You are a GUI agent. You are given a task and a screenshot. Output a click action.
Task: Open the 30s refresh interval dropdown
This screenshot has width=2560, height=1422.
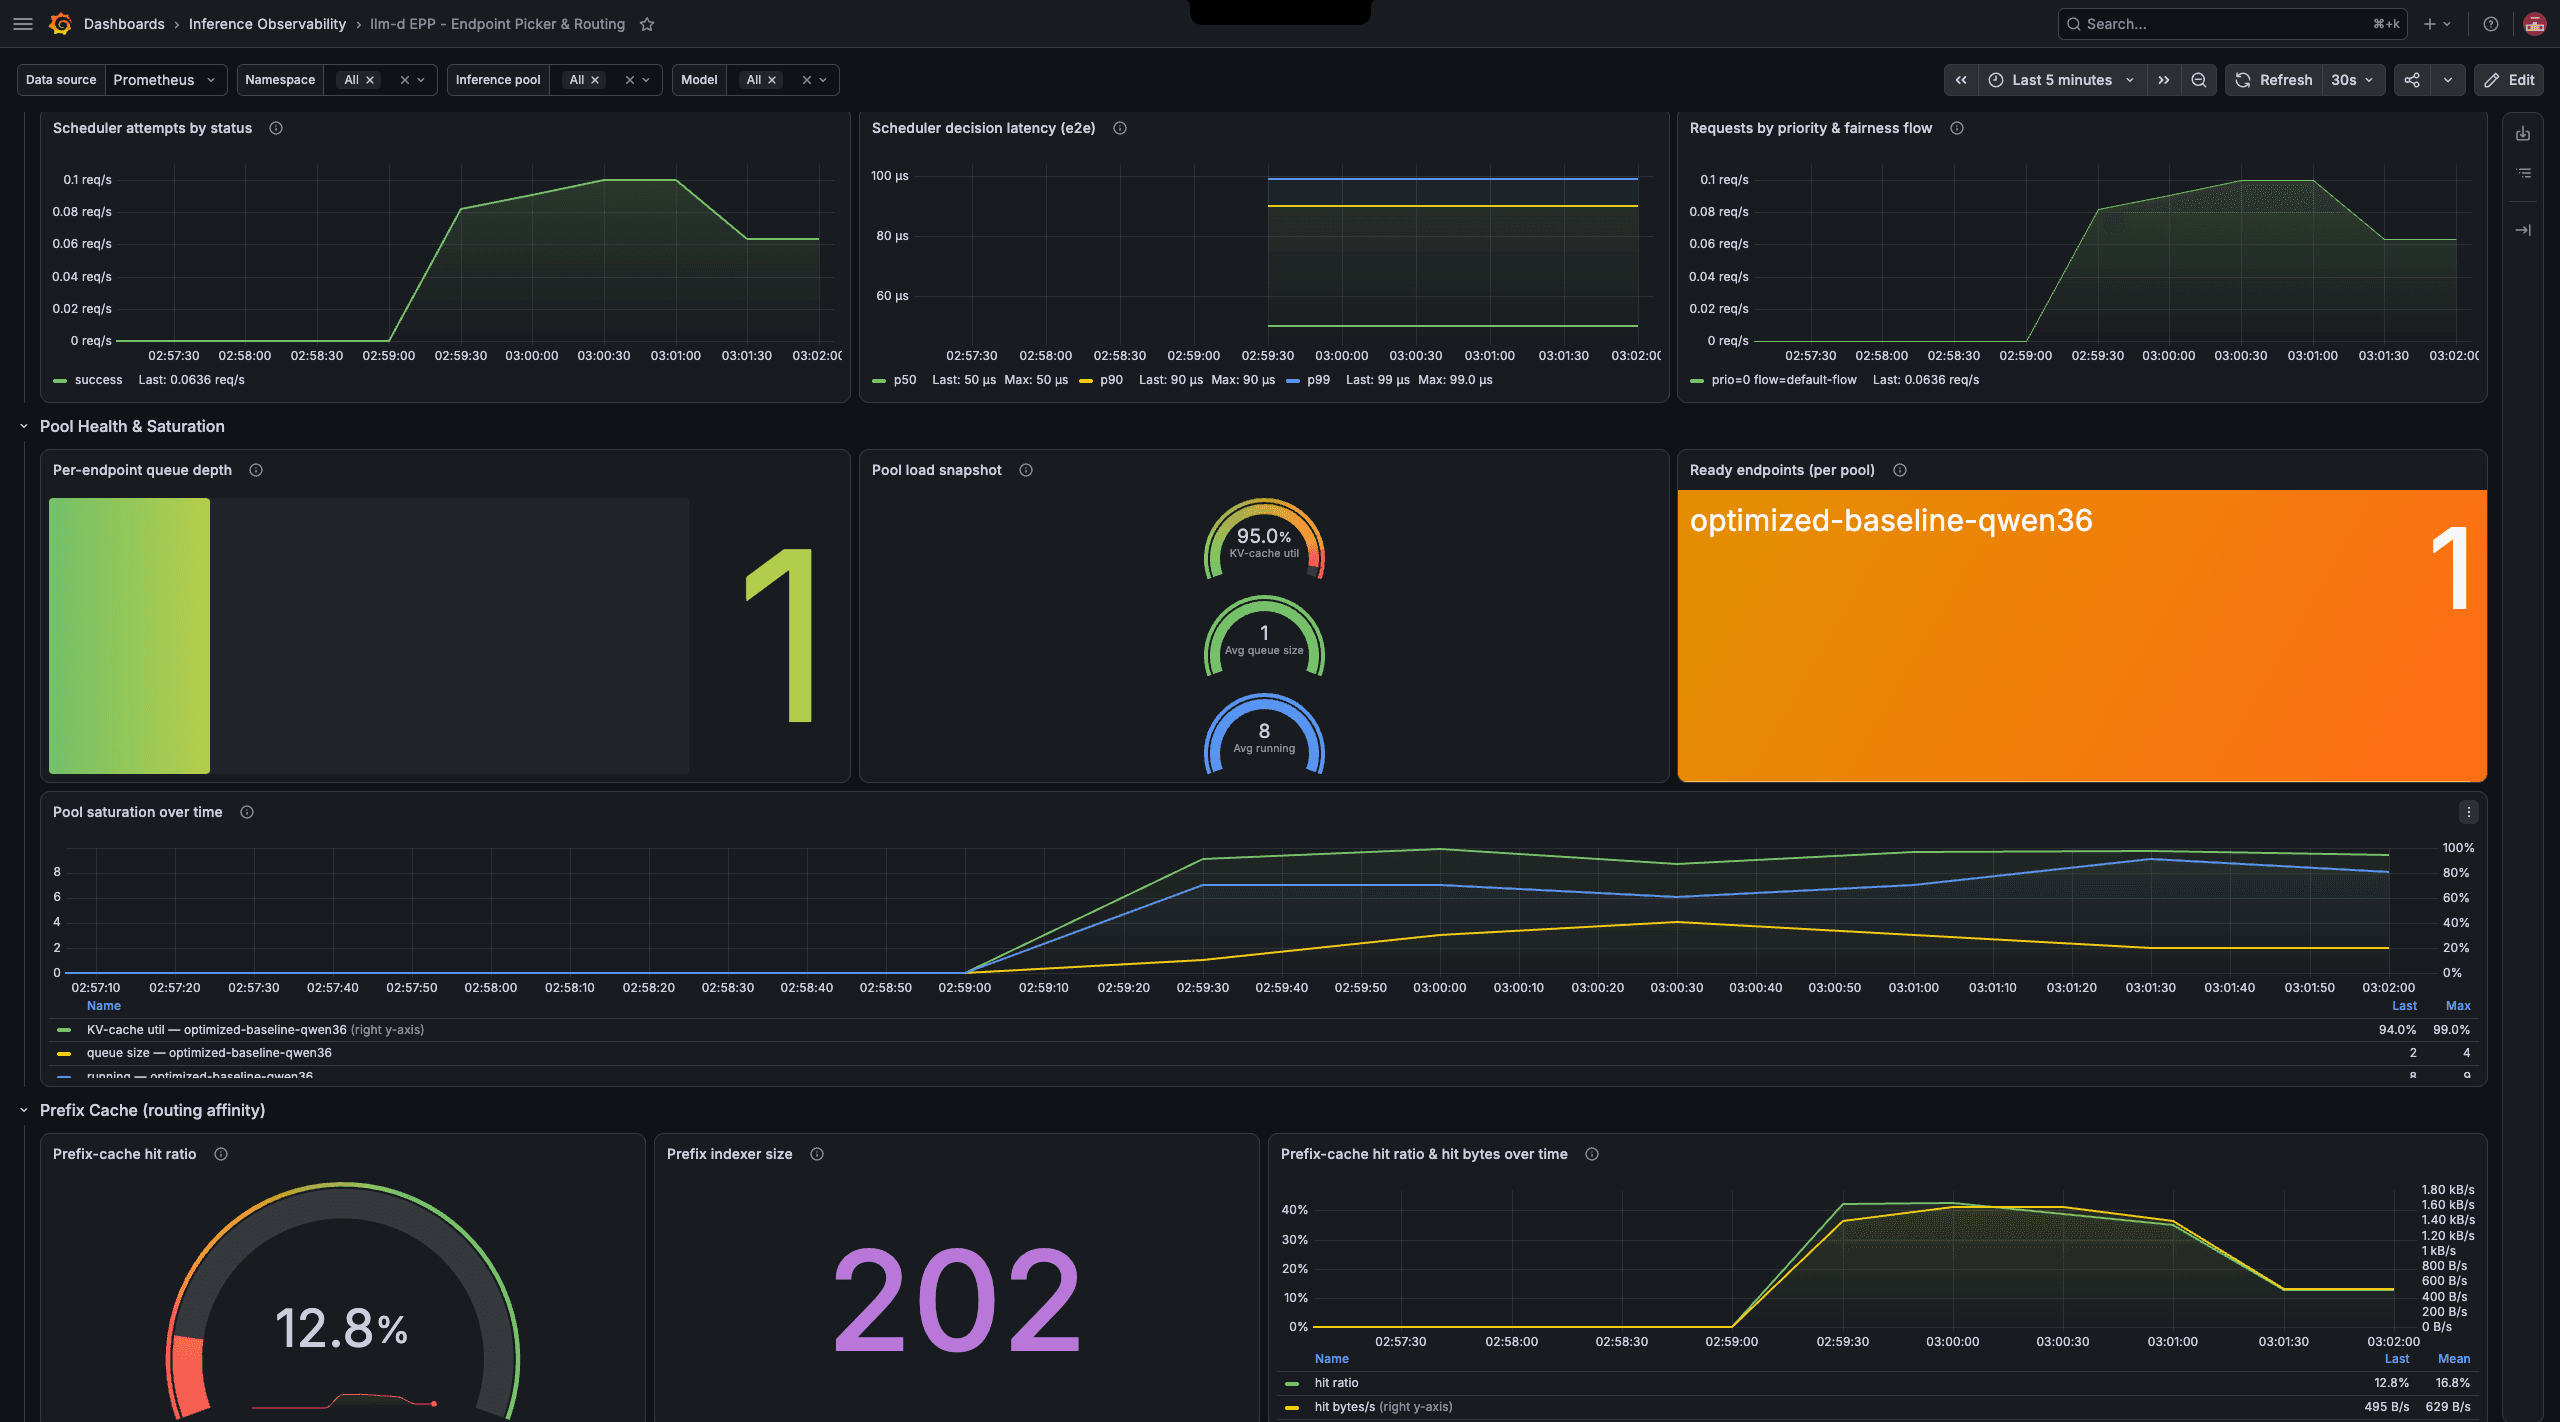pyautogui.click(x=2353, y=80)
